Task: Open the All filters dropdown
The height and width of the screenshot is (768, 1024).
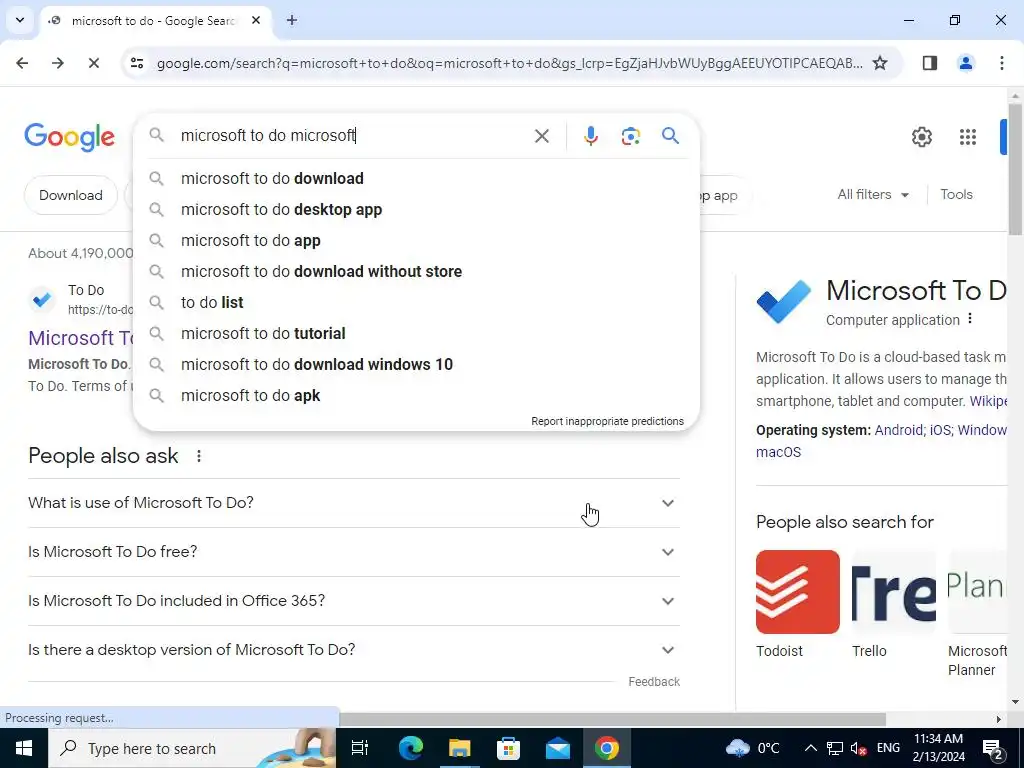Action: coord(872,194)
